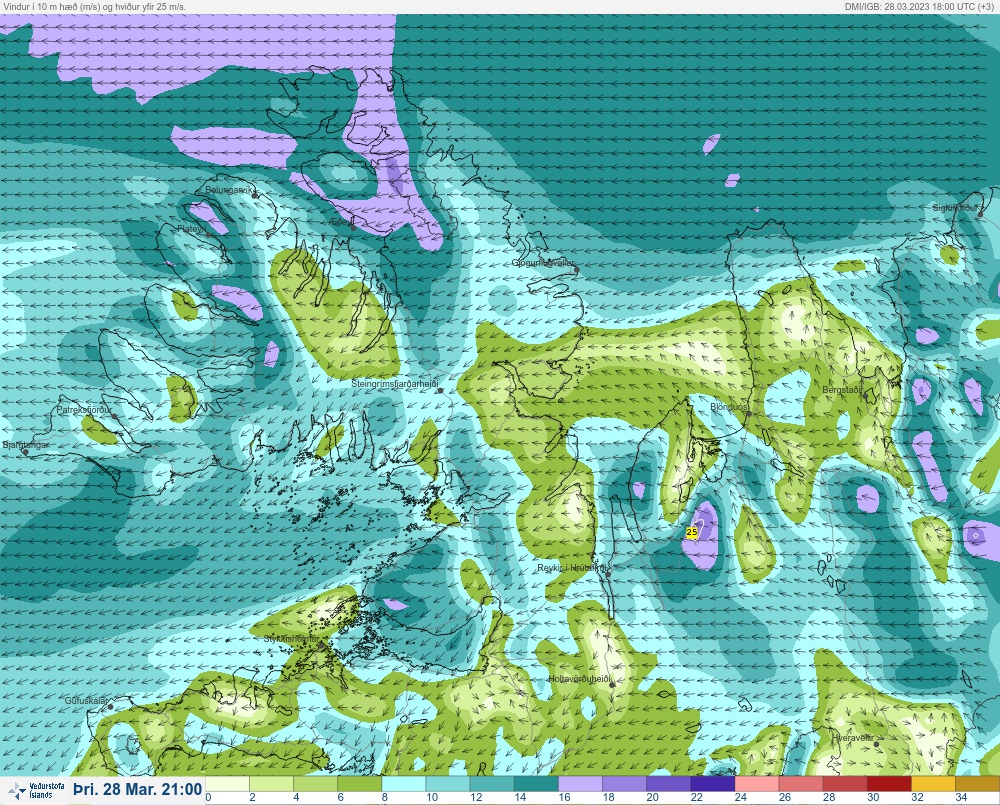Pick the 28–30 m/s red legend swatch
This screenshot has width=1000, height=805.
(845, 784)
